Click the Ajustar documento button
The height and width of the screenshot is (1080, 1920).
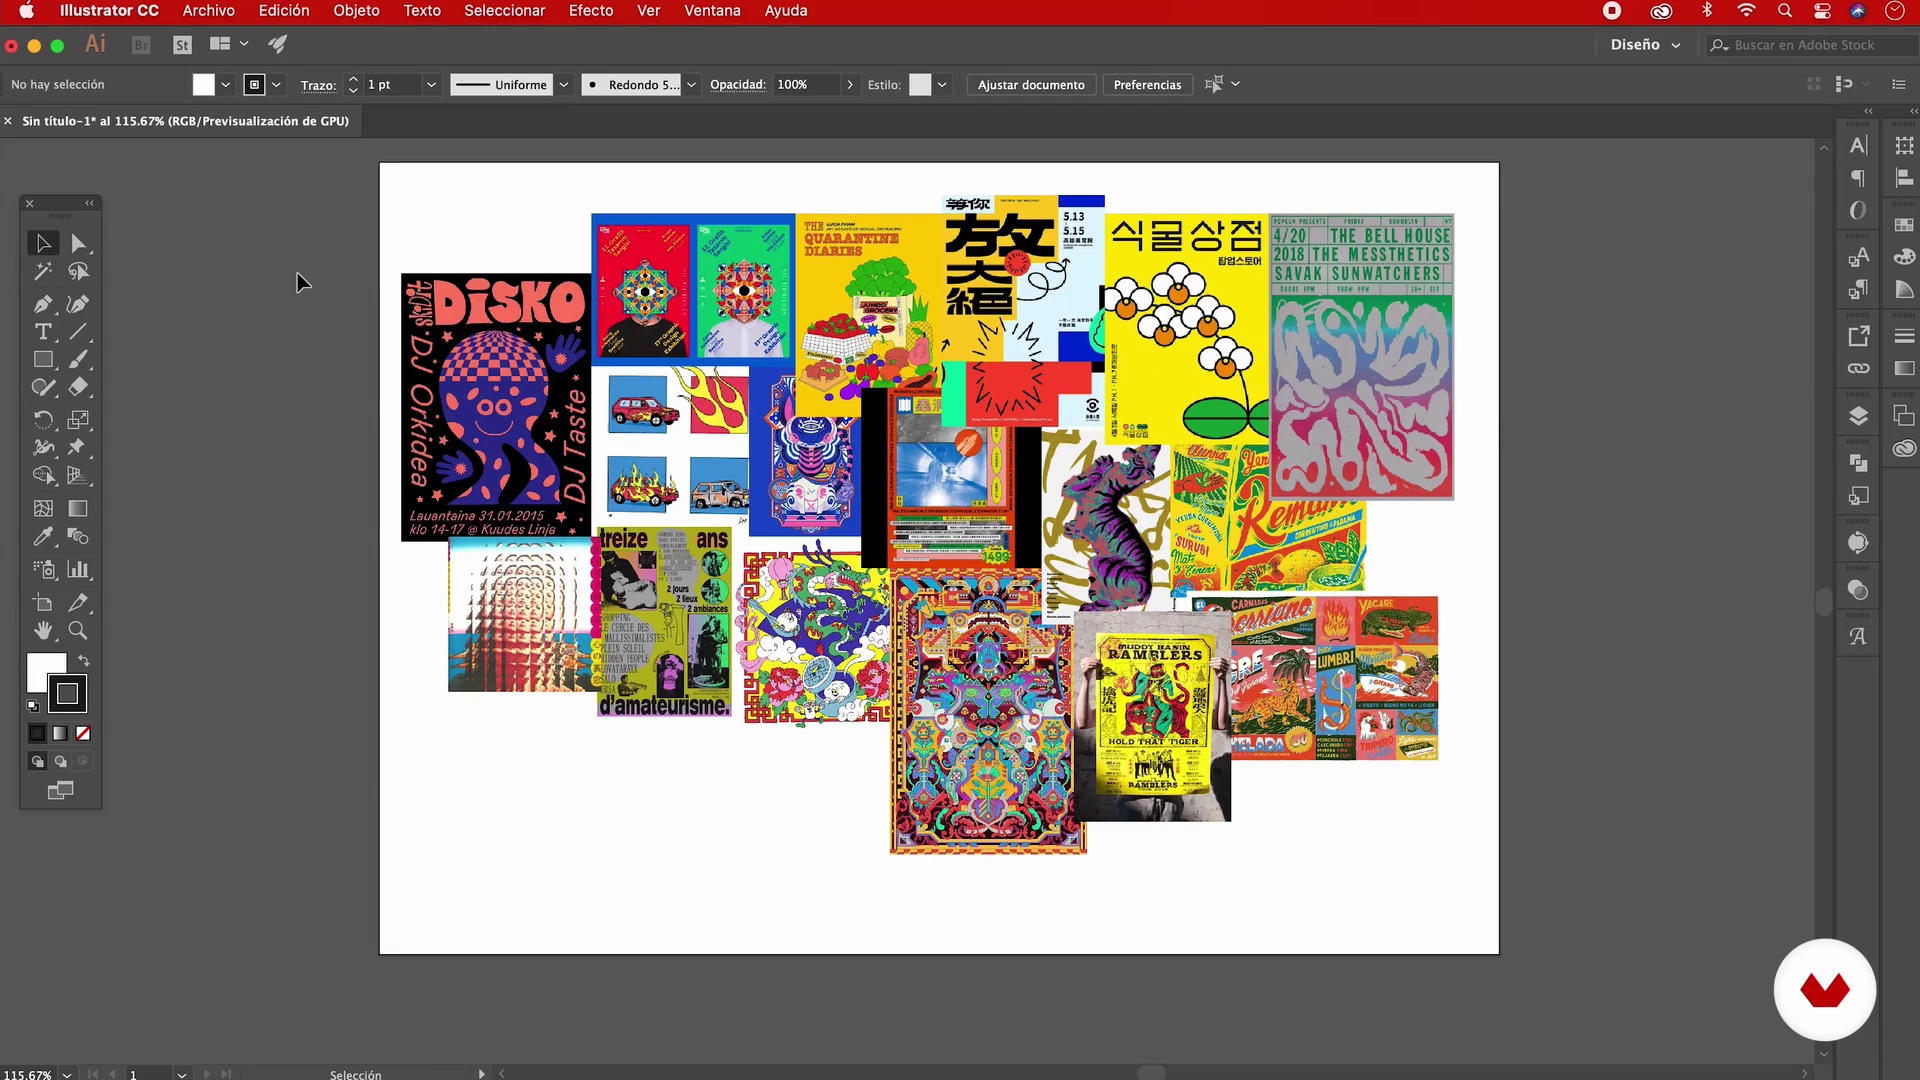pos(1031,85)
